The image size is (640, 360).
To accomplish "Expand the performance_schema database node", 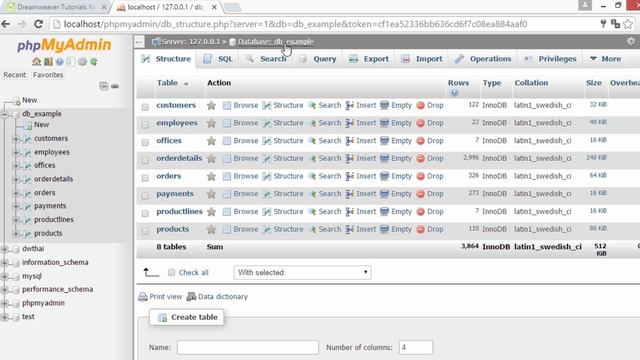I will (4, 289).
